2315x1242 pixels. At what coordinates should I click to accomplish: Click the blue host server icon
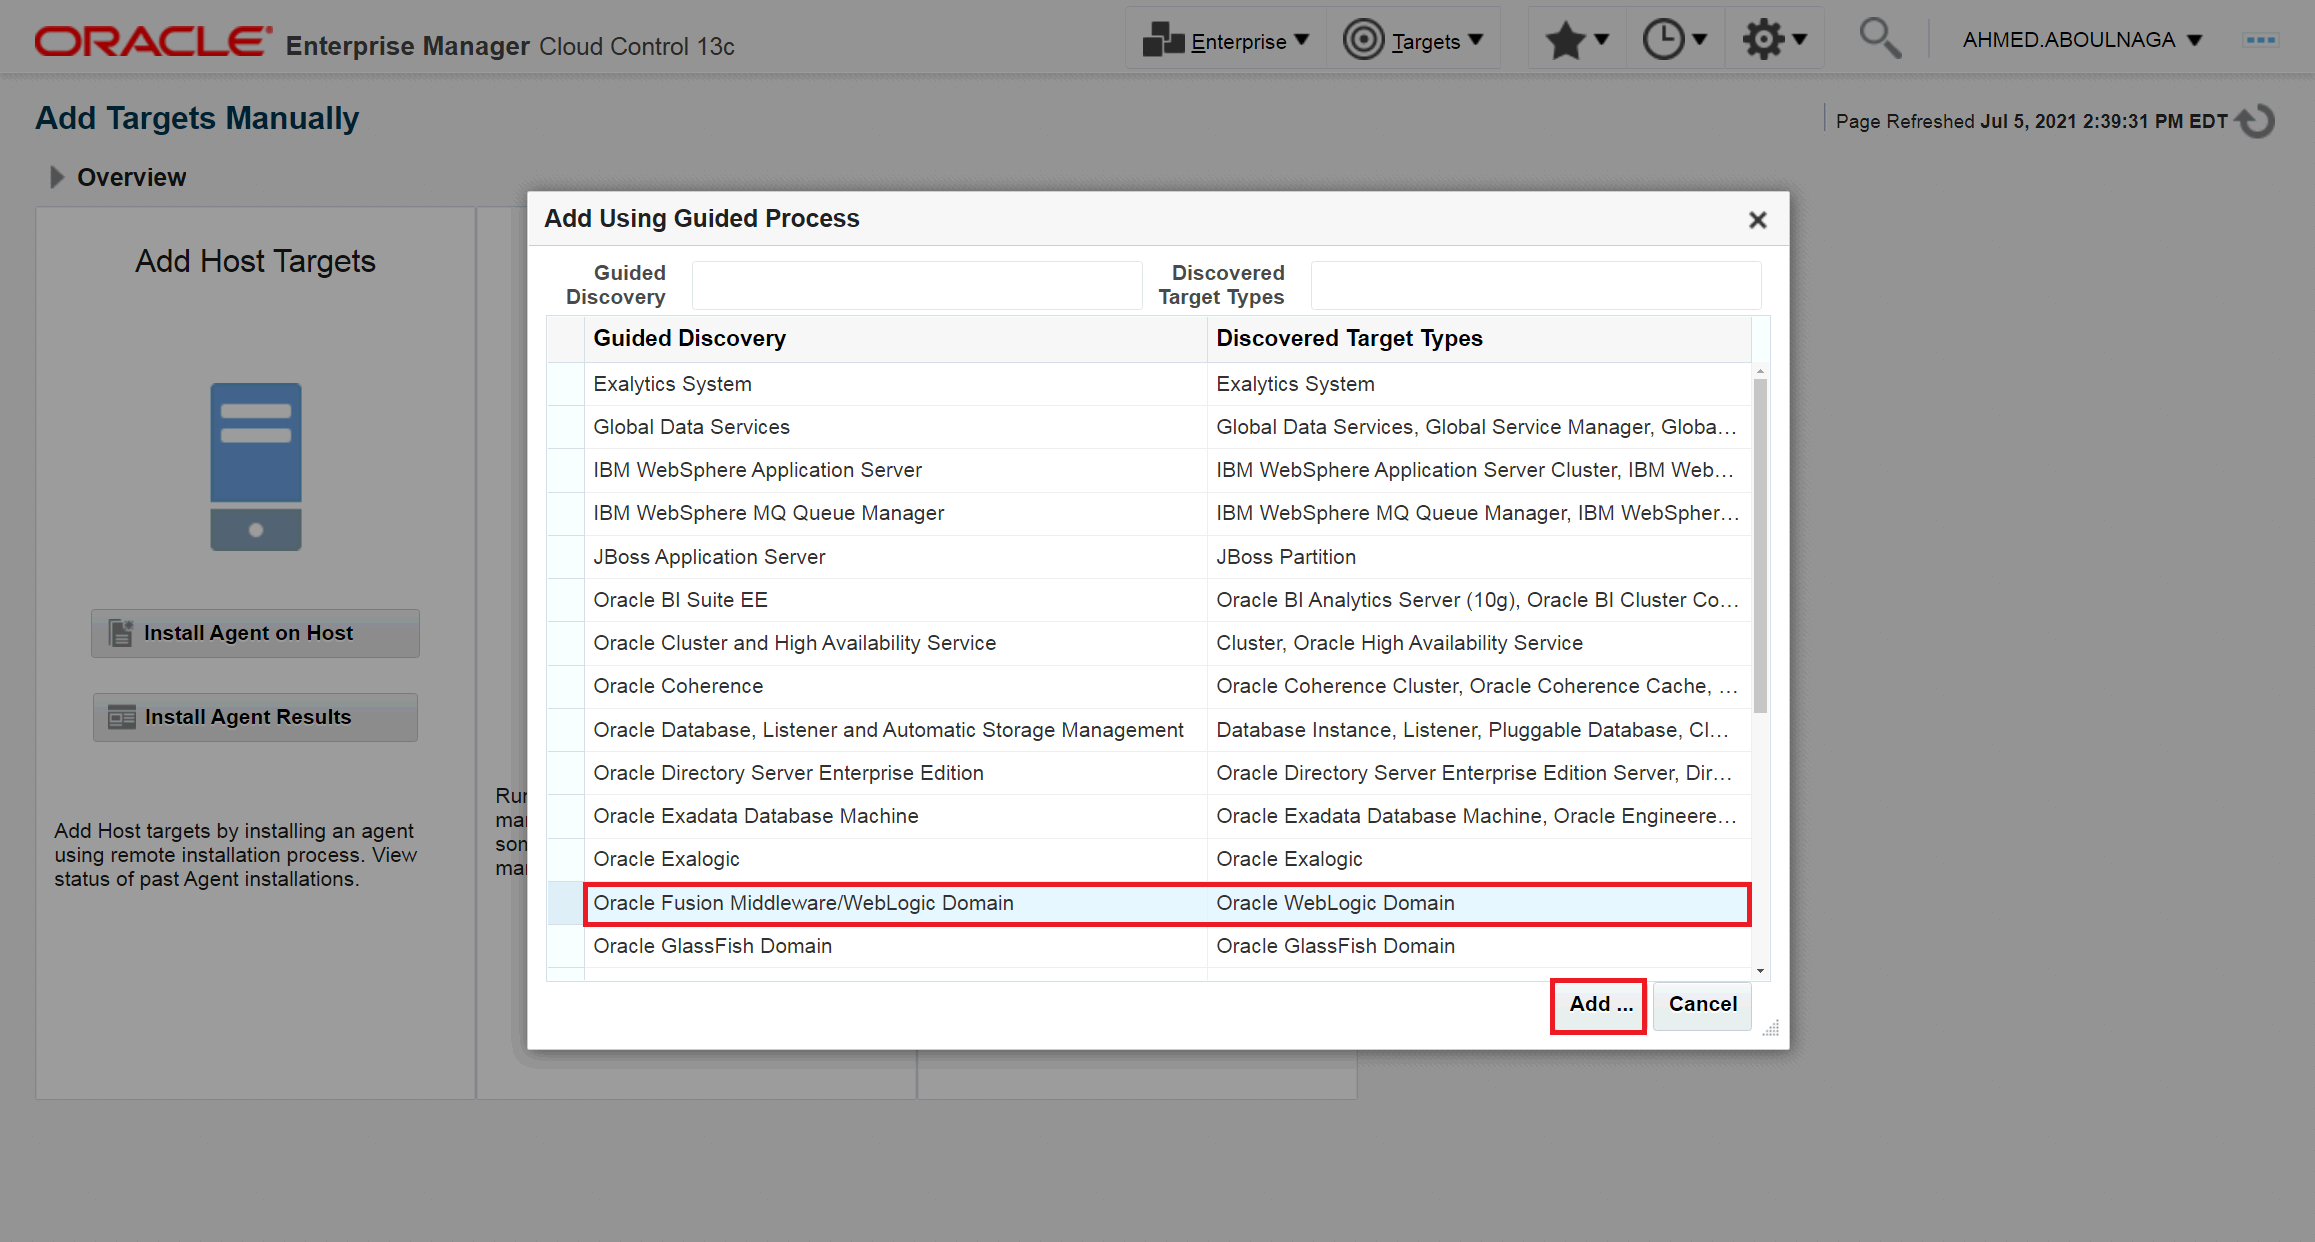(255, 466)
